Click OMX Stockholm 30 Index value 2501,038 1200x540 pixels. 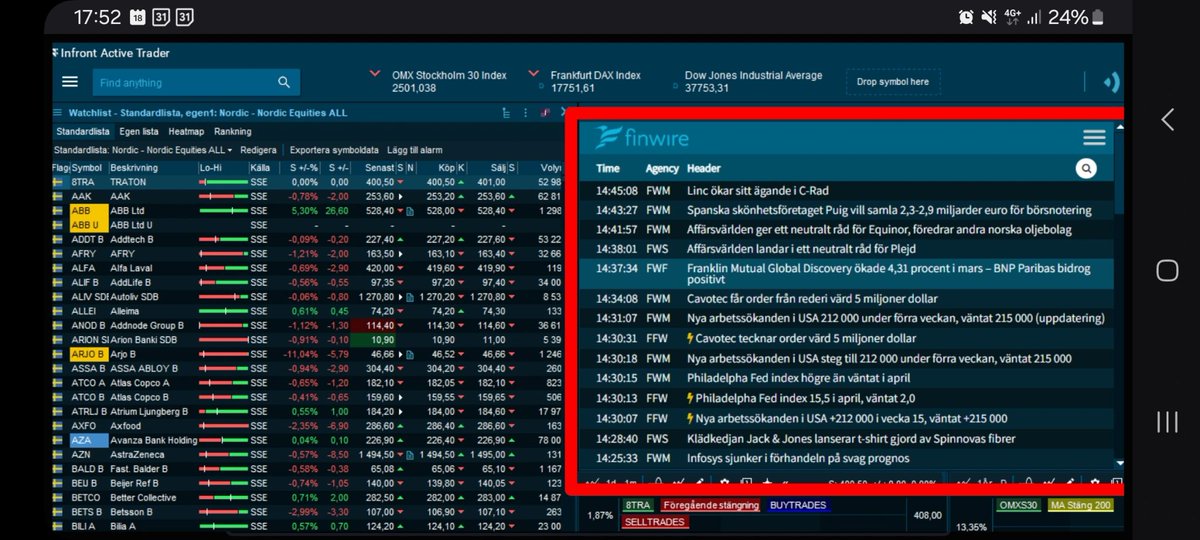tap(414, 88)
